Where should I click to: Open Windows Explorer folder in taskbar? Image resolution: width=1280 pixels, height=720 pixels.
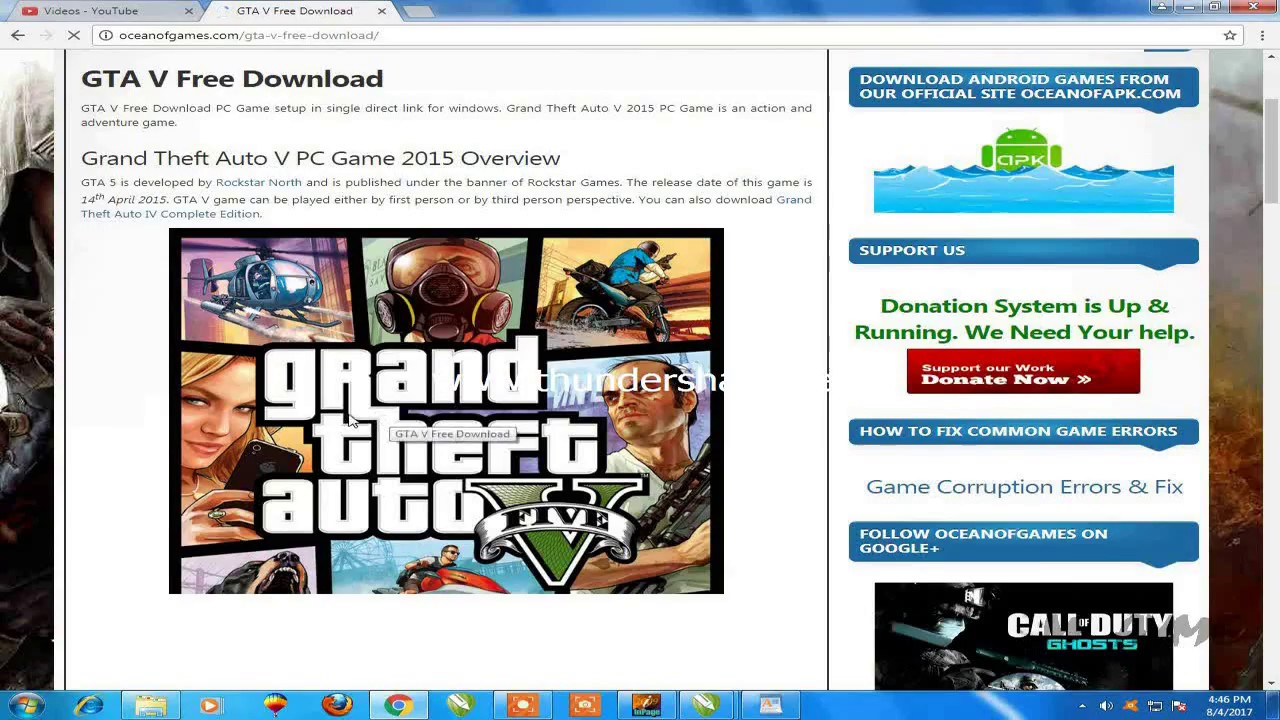[x=151, y=705]
